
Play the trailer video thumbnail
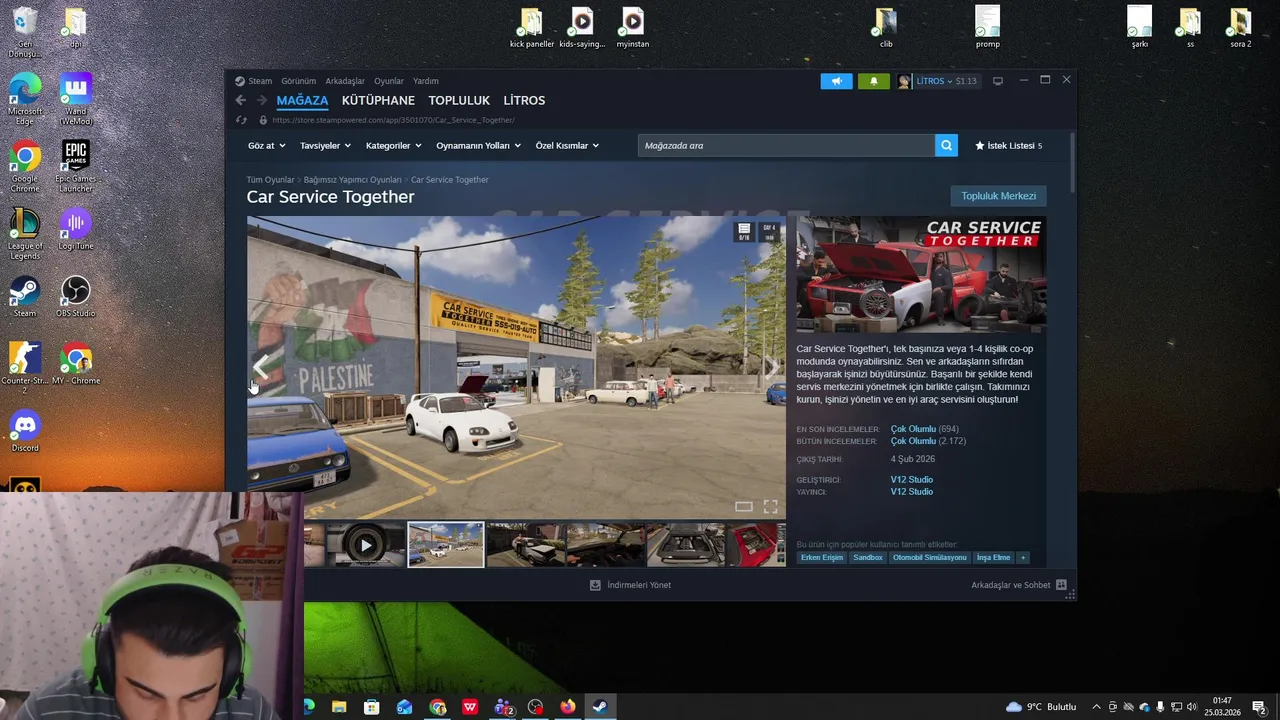pos(365,545)
